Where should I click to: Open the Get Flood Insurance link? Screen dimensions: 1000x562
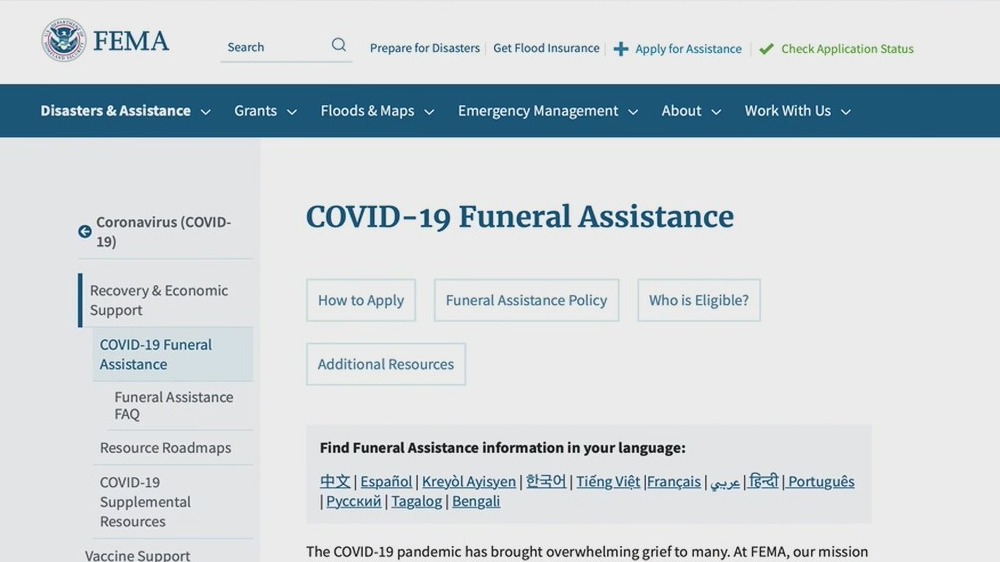546,48
